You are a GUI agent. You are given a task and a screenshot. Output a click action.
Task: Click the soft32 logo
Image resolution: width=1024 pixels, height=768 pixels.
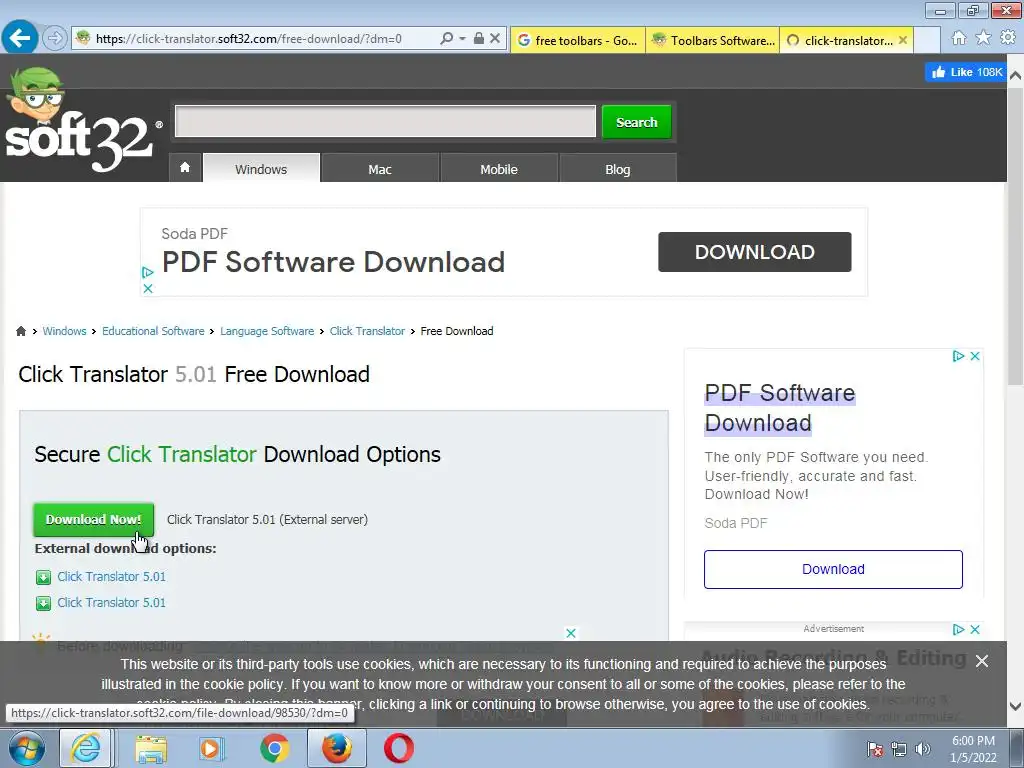pyautogui.click(x=82, y=121)
